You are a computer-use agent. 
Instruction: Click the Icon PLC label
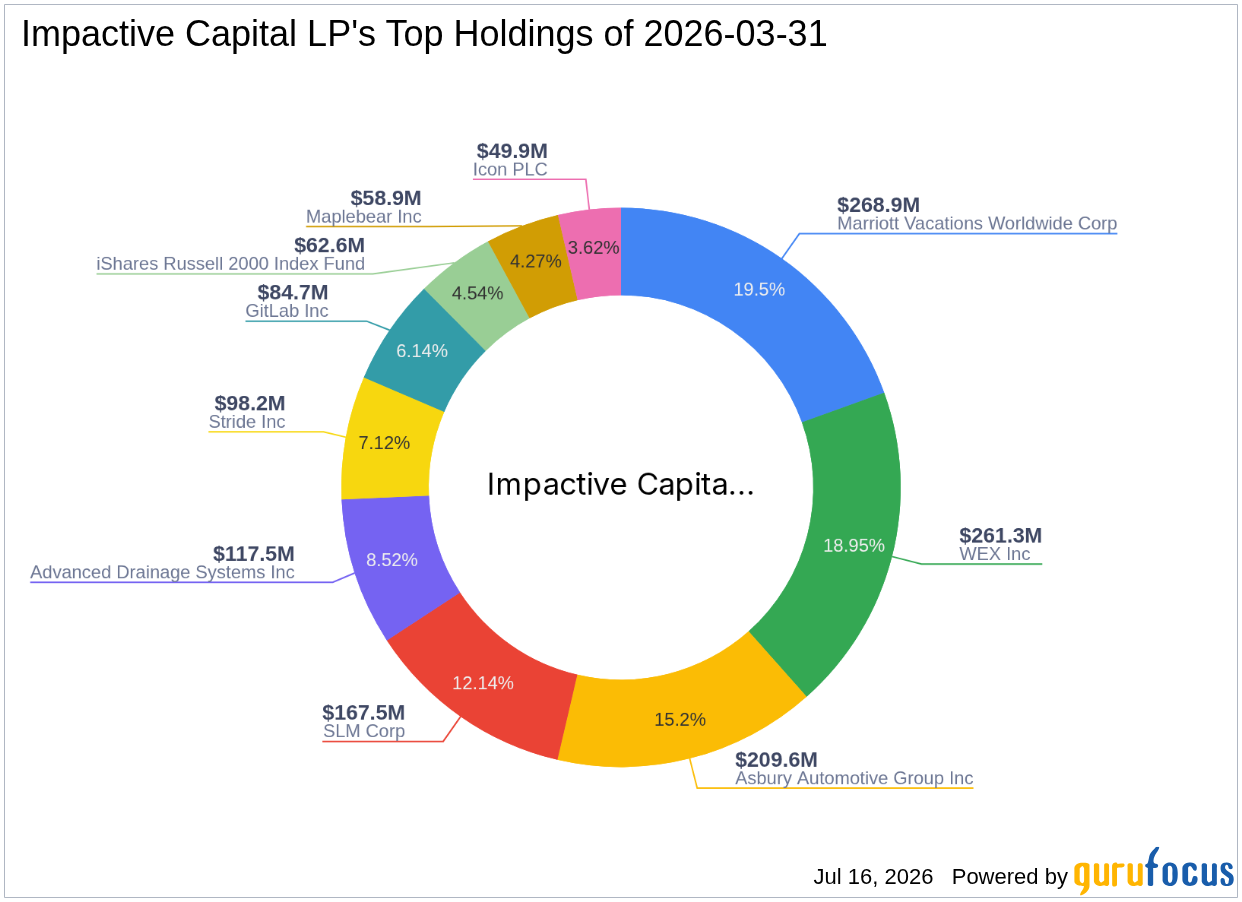[510, 169]
